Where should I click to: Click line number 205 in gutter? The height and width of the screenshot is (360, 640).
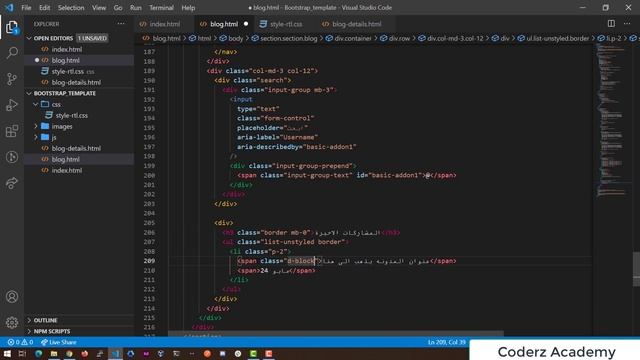[149, 223]
